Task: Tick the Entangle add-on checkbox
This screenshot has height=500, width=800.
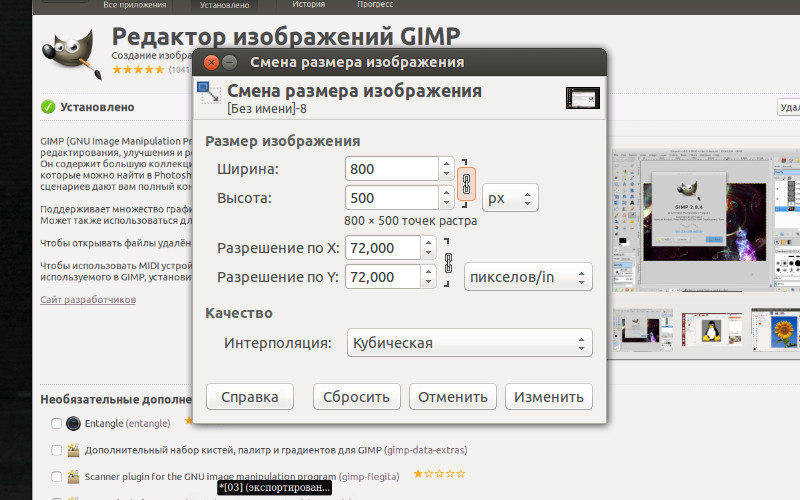Action: tap(57, 423)
